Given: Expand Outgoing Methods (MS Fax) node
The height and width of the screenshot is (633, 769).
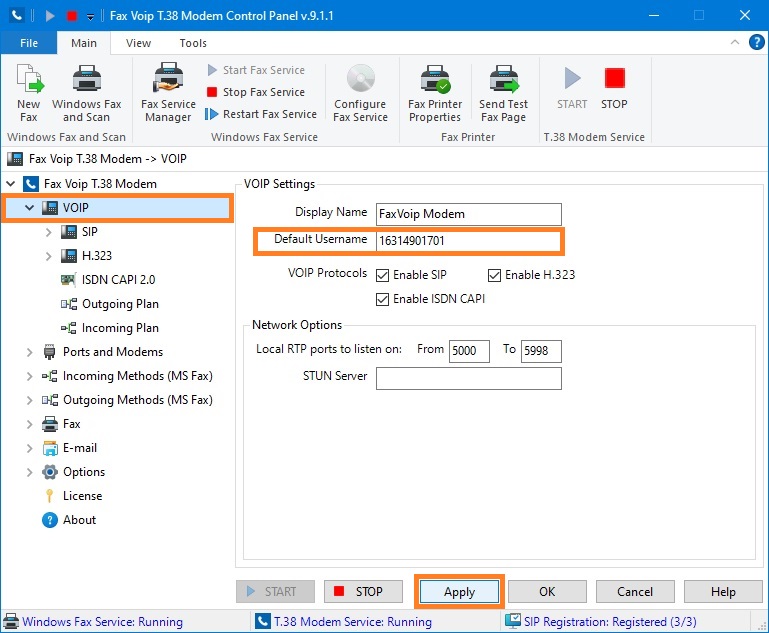Looking at the screenshot, I should pyautogui.click(x=29, y=400).
